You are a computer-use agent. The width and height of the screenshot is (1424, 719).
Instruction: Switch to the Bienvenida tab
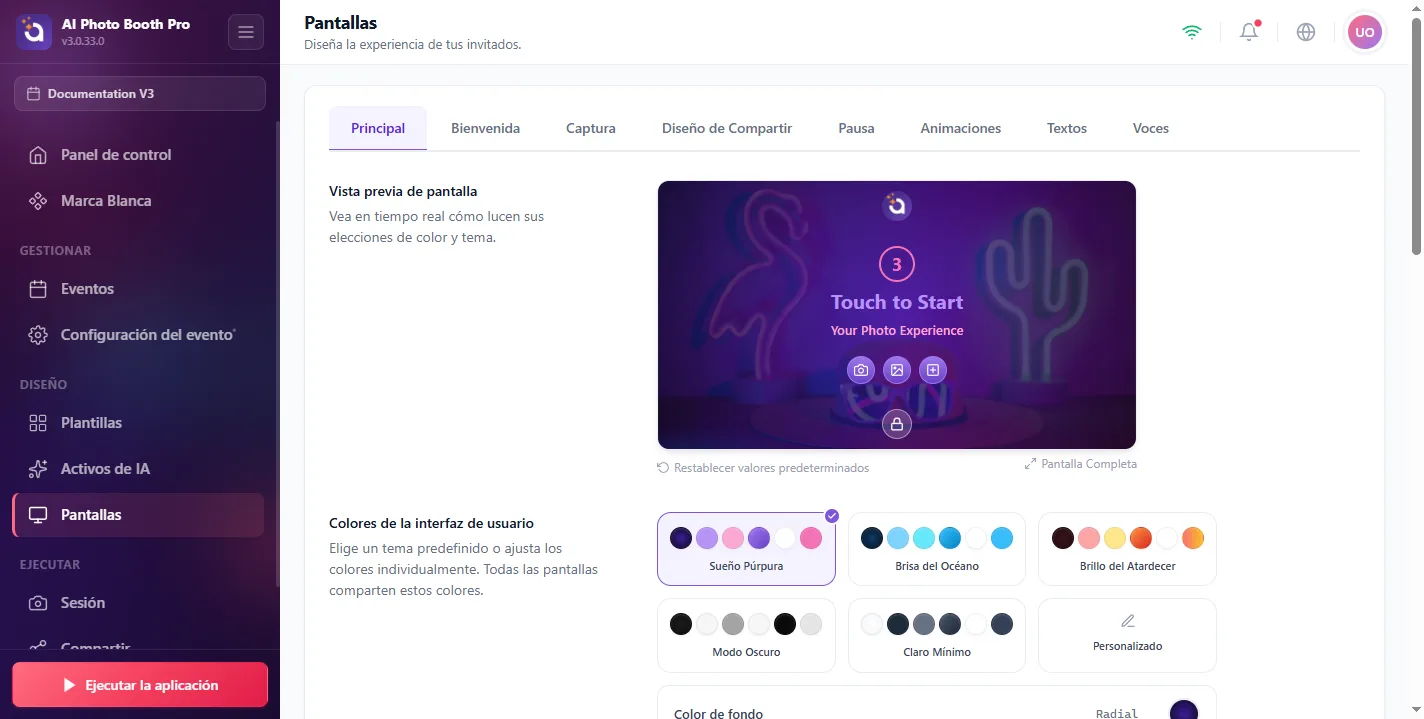click(485, 128)
